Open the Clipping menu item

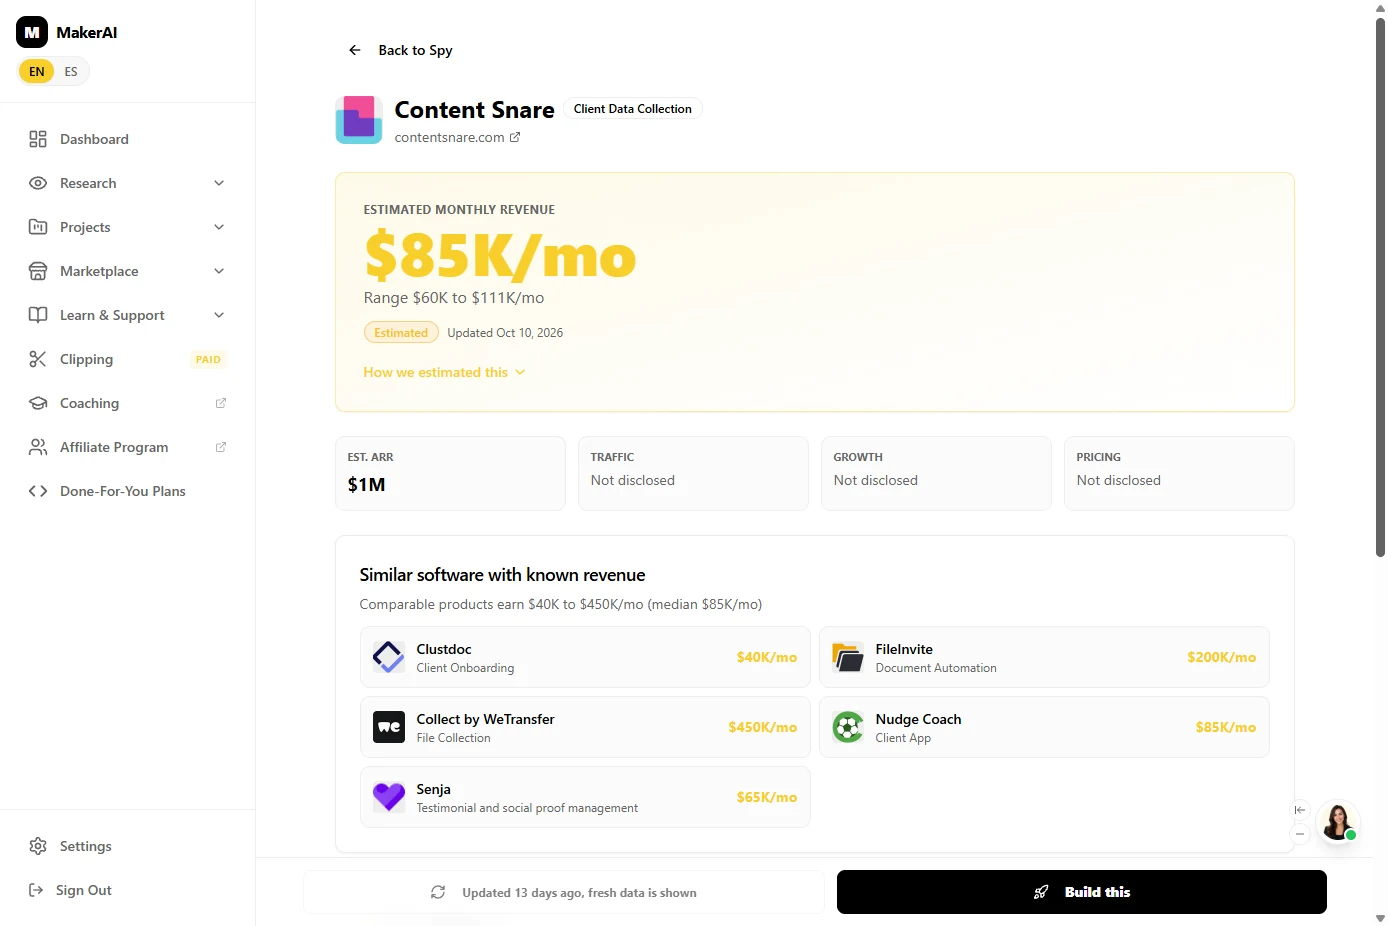tap(128, 359)
